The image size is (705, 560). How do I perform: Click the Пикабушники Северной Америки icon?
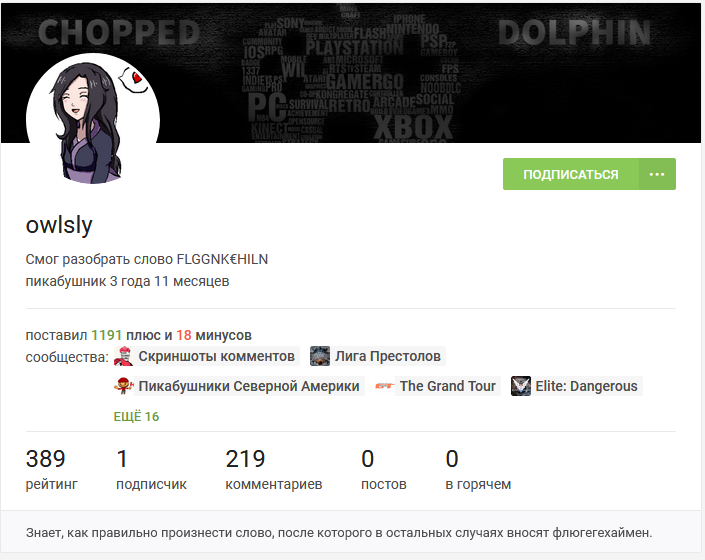tap(124, 386)
